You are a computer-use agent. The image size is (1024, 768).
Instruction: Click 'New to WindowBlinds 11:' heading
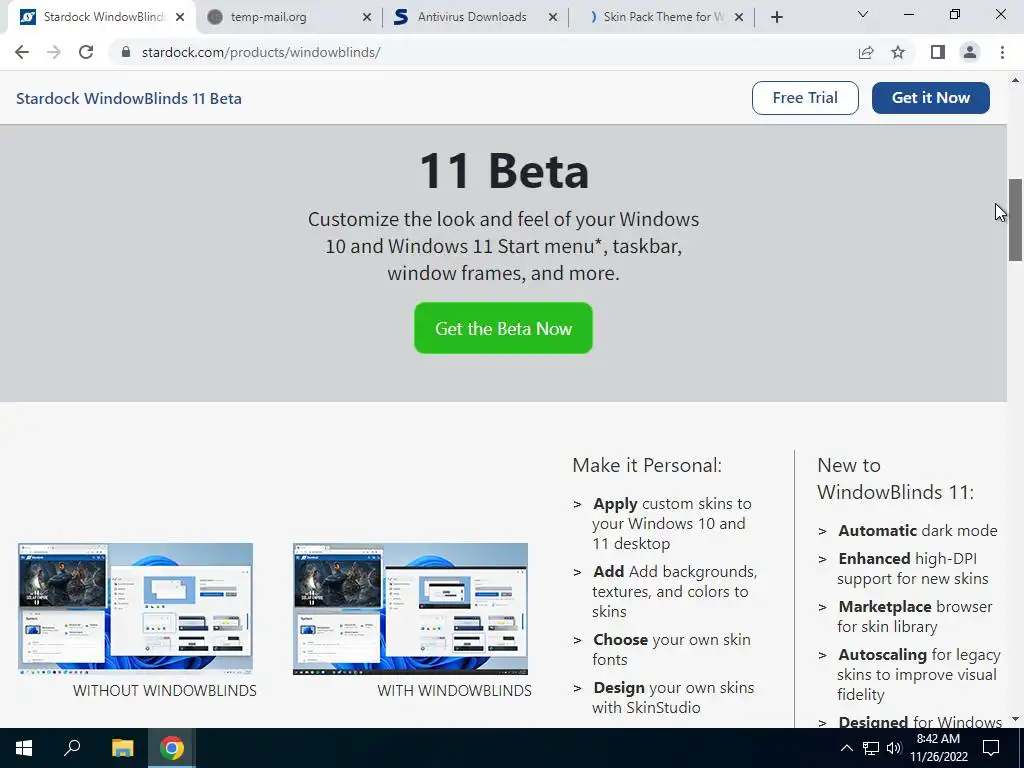pyautogui.click(x=895, y=479)
